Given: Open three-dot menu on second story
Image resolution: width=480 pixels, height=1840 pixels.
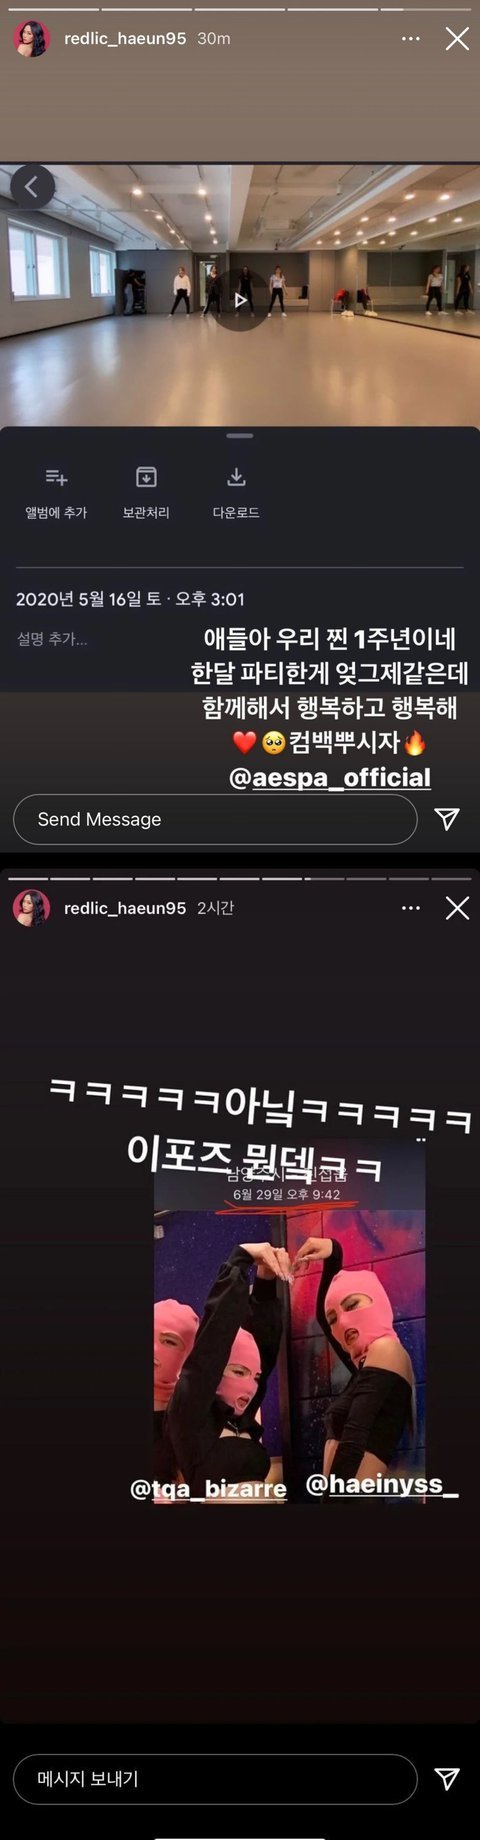Looking at the screenshot, I should click(x=410, y=908).
